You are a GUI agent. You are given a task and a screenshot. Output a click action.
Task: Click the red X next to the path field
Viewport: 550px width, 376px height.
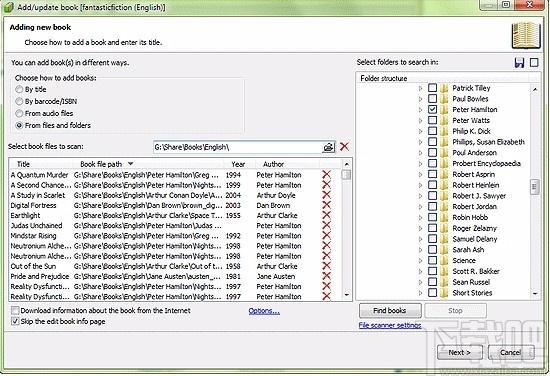(344, 147)
